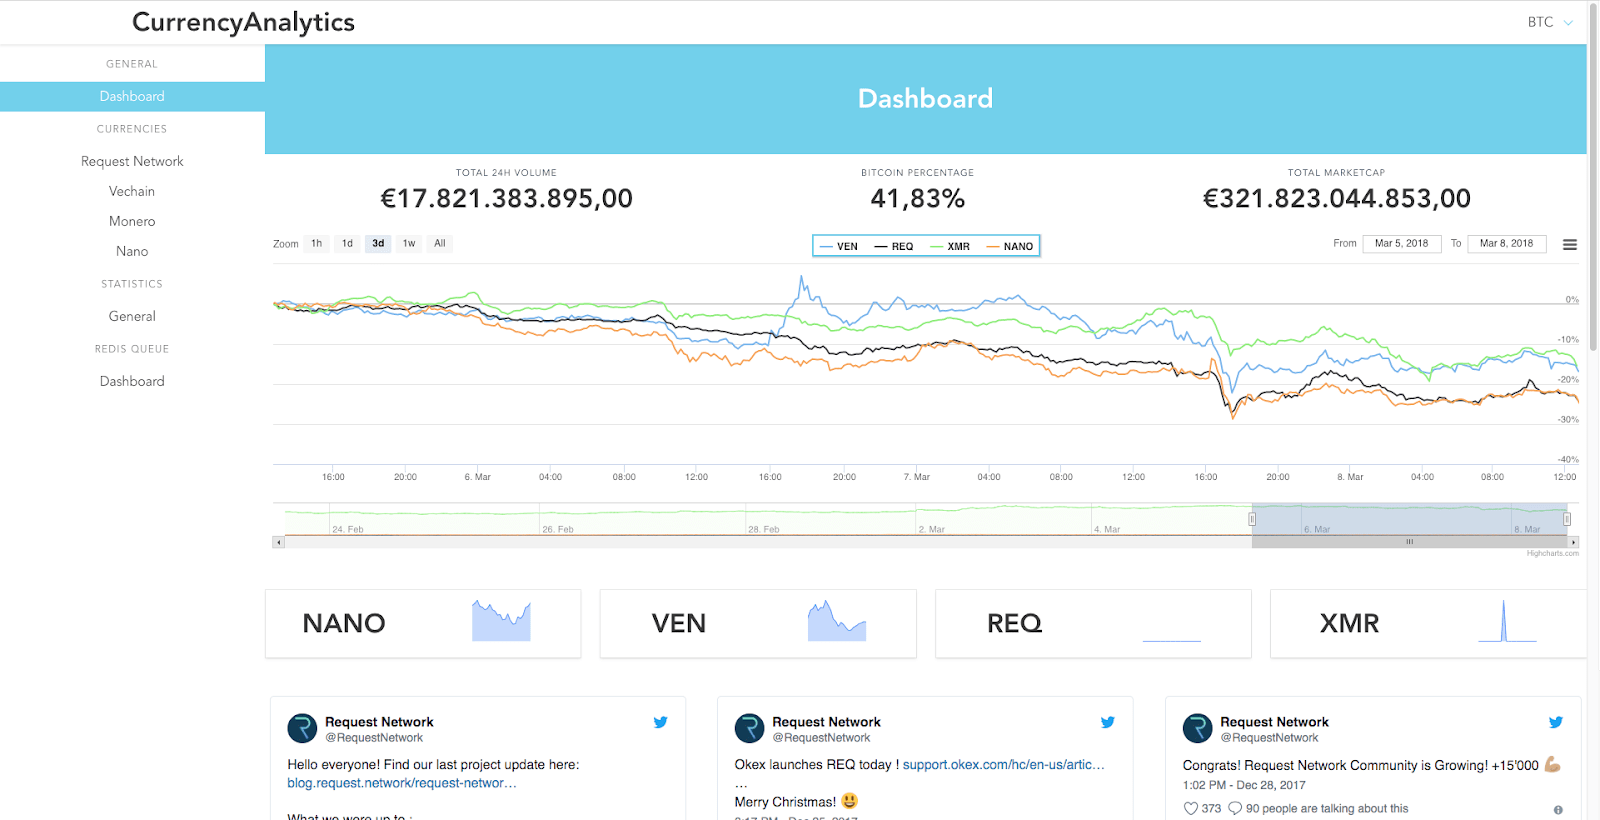This screenshot has height=820, width=1600.
Task: Edit the From date field
Action: click(1402, 244)
